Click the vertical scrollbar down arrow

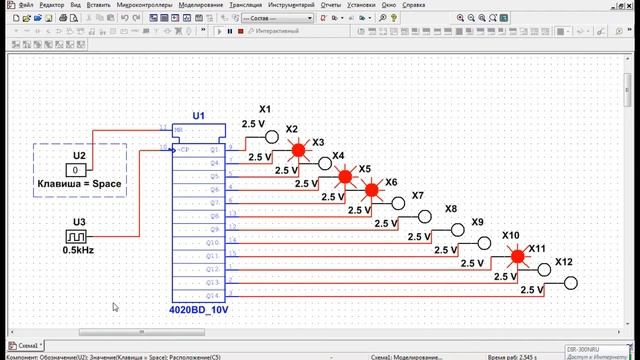tap(627, 324)
